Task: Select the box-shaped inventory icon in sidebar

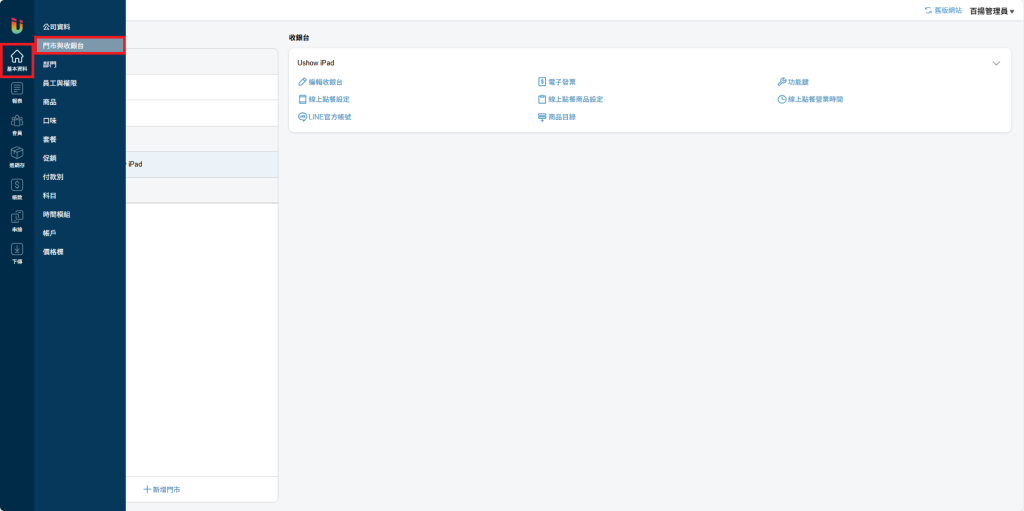Action: pyautogui.click(x=17, y=155)
